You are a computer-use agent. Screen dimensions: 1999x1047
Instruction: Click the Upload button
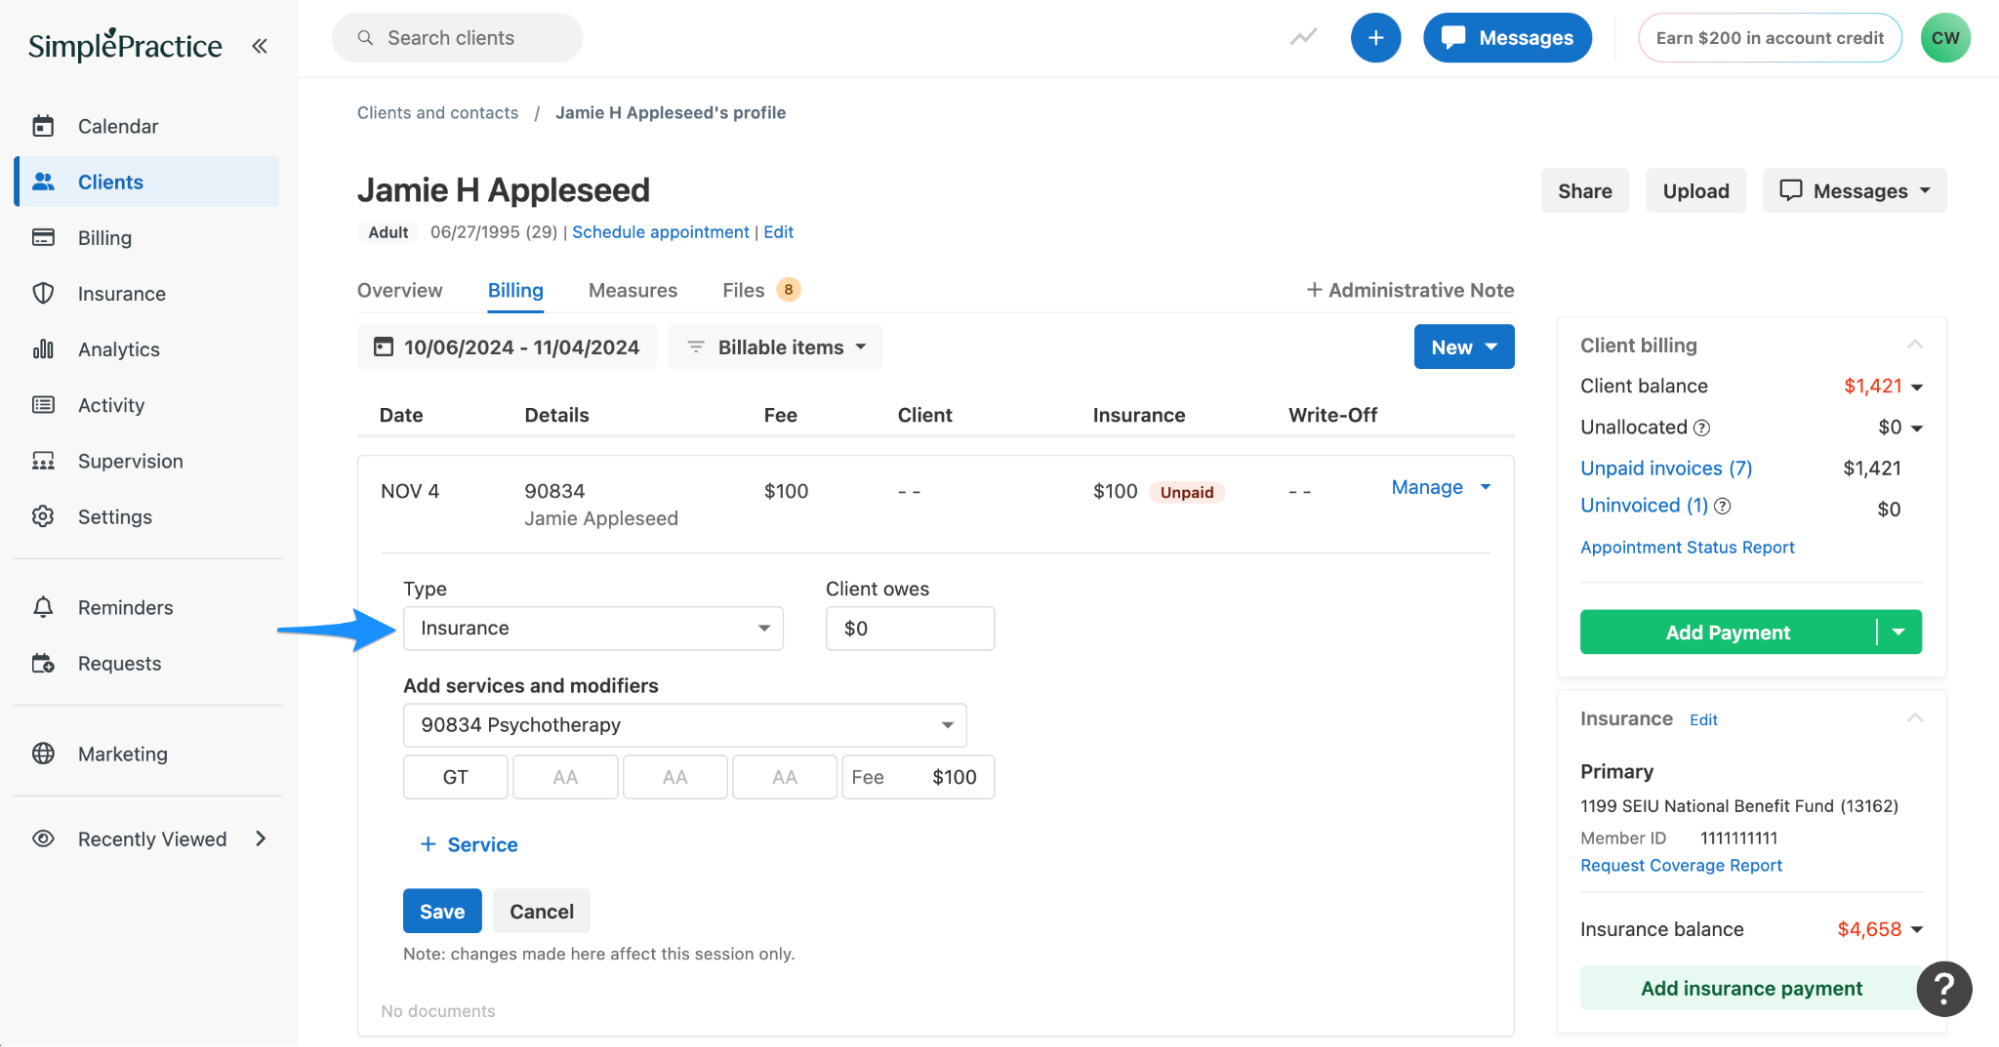(1695, 191)
